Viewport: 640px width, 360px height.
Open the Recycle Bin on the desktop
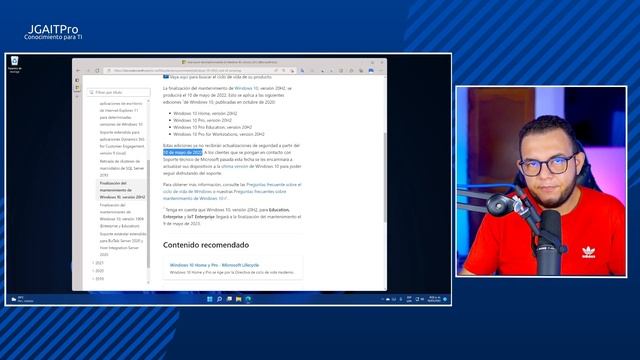point(15,65)
